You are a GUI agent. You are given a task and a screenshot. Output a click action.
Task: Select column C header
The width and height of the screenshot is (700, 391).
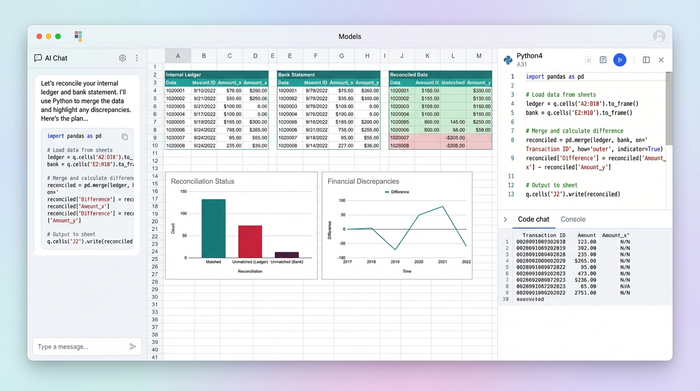point(229,56)
